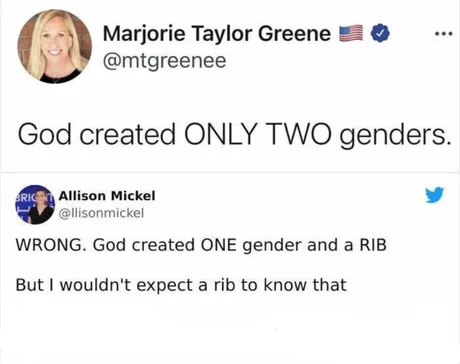The image size is (460, 364).
Task: Click the Allison Mickel display name
Action: pos(107,196)
